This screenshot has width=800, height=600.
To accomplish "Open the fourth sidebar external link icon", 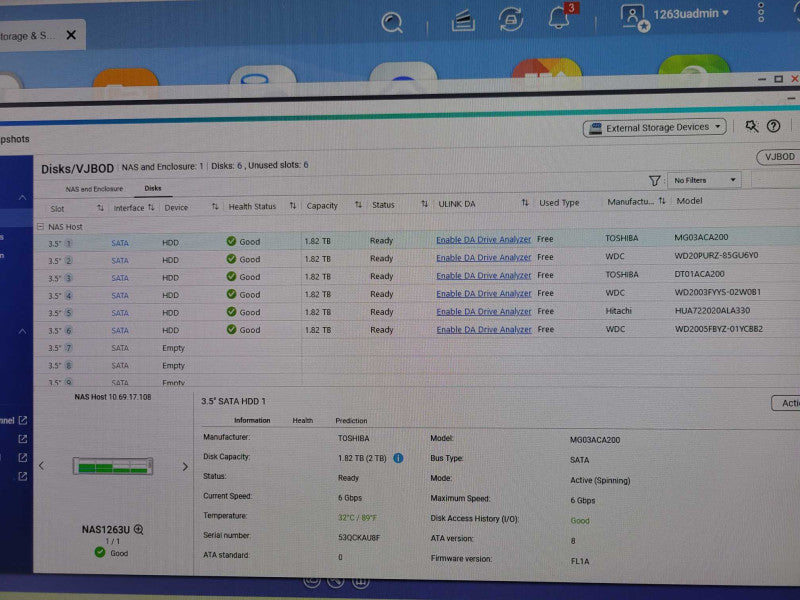I will pos(23,477).
